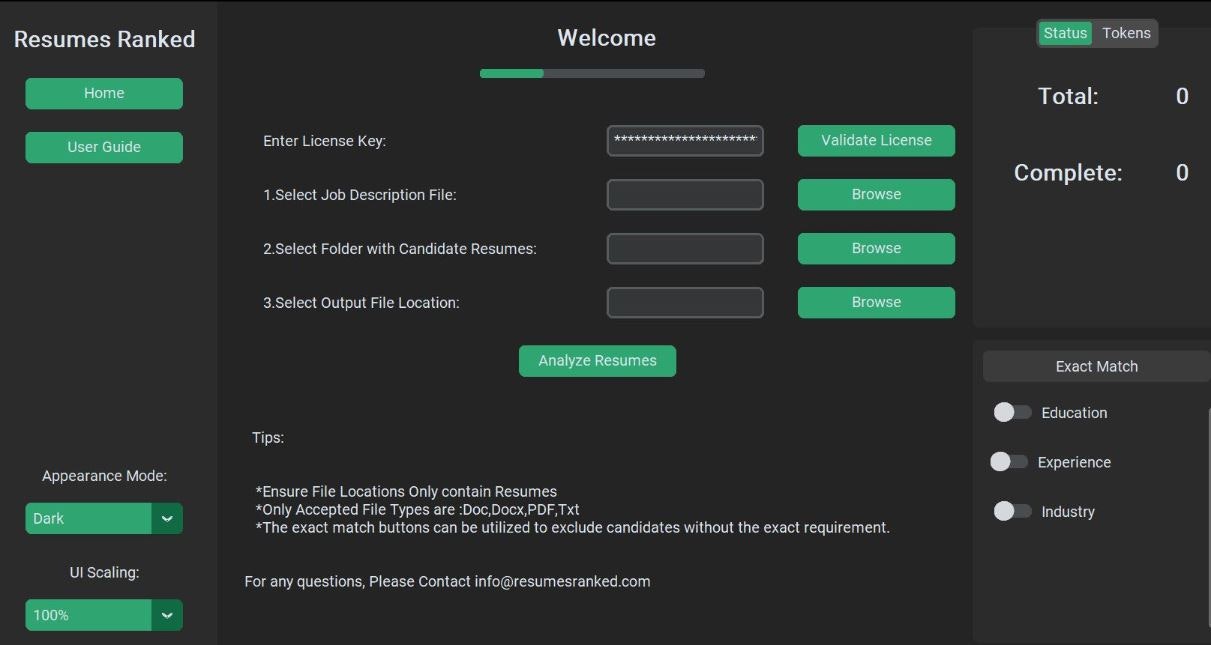The image size is (1211, 645).
Task: Click the Job Description File path field
Action: tap(685, 195)
